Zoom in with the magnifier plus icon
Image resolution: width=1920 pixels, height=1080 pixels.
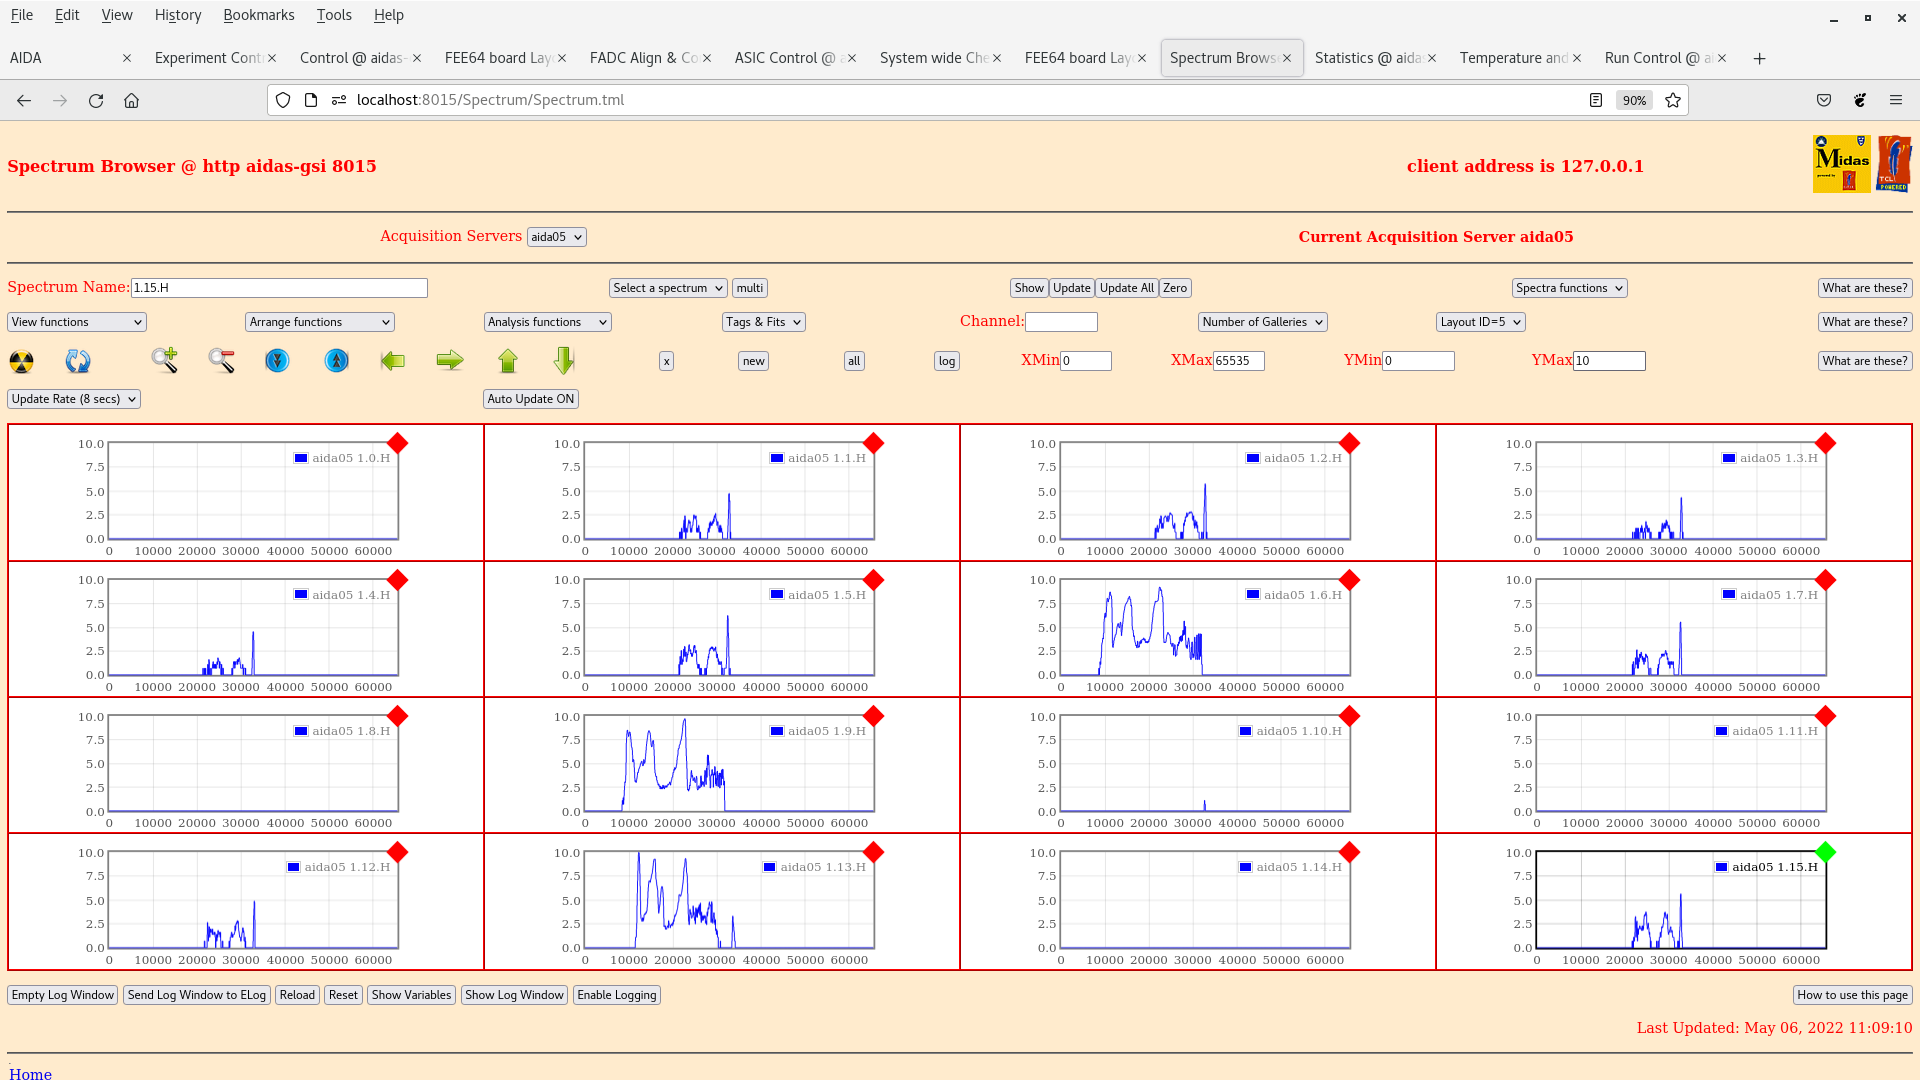[x=165, y=360]
